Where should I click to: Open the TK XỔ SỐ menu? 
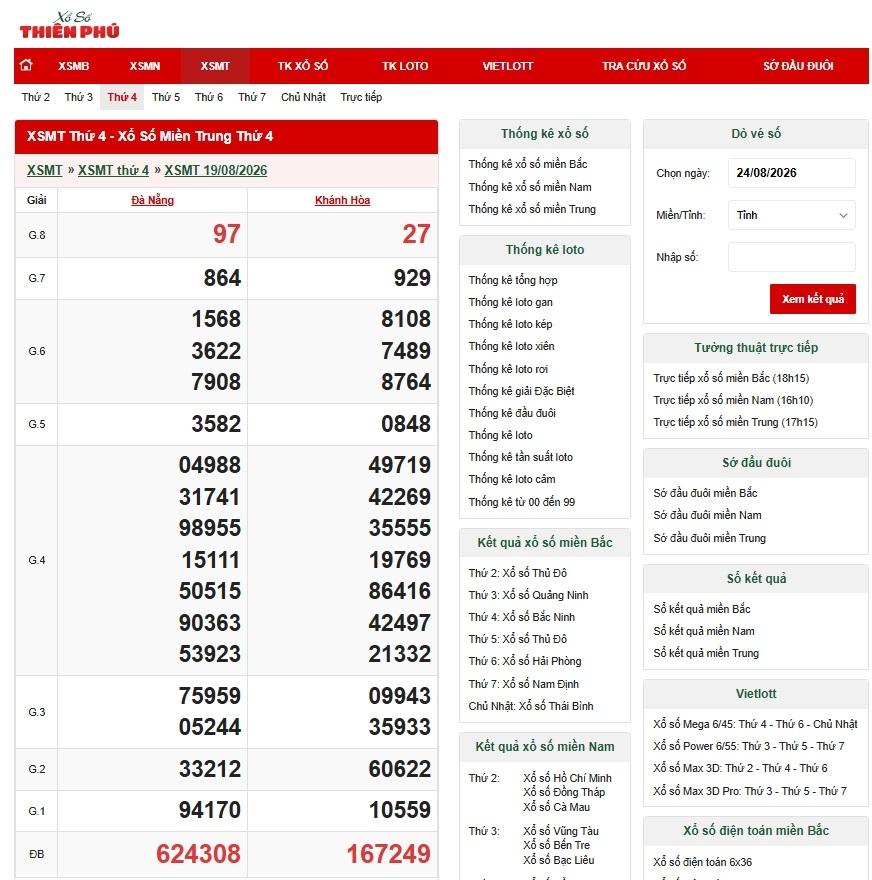pyautogui.click(x=303, y=66)
